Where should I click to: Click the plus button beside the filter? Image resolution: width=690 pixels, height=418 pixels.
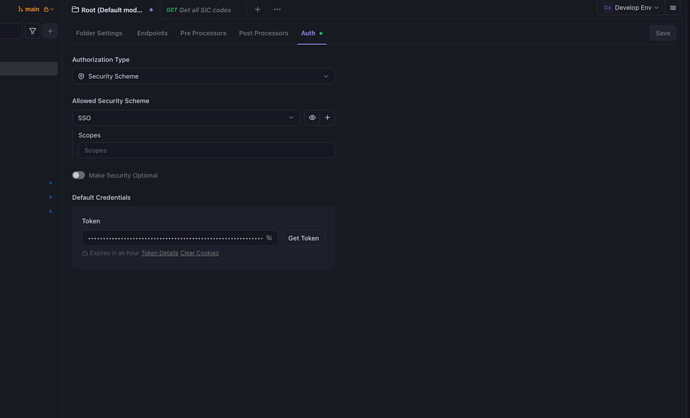coord(50,31)
